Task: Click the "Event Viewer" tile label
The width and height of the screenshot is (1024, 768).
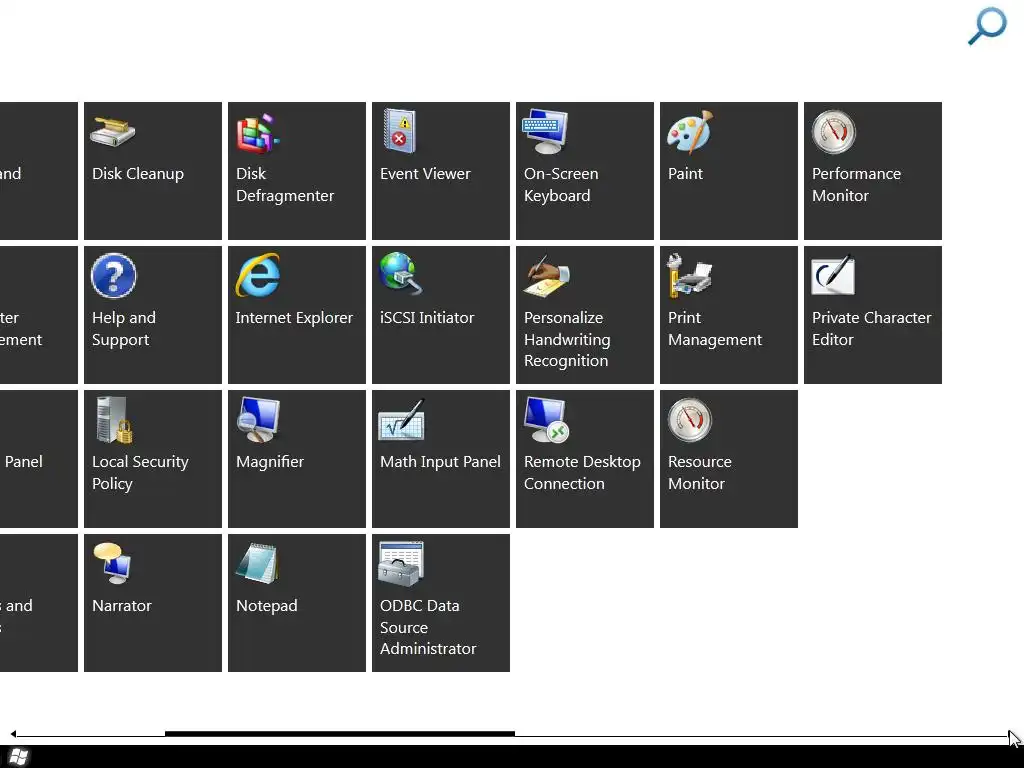Action: pyautogui.click(x=425, y=174)
